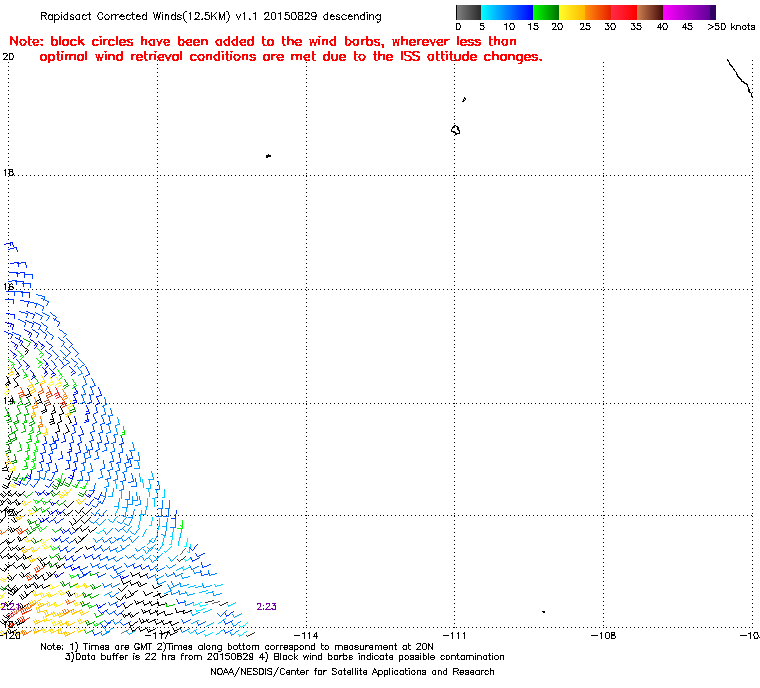The height and width of the screenshot is (688, 760).
Task: Click the "45" label under color scale
Action: click(x=687, y=27)
